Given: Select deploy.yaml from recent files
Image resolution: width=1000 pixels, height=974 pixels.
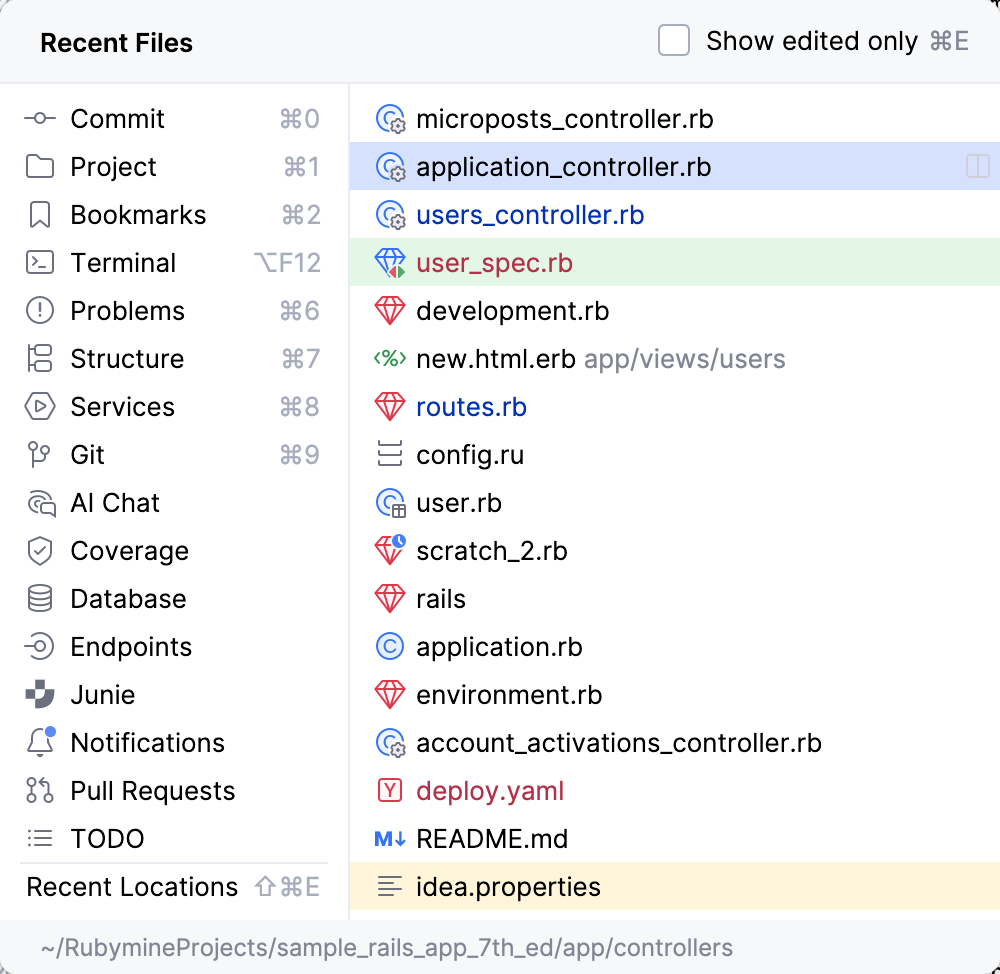Looking at the screenshot, I should click(490, 791).
